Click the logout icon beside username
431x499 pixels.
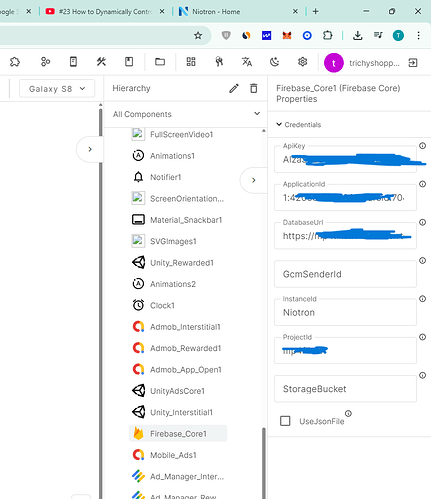pos(413,63)
